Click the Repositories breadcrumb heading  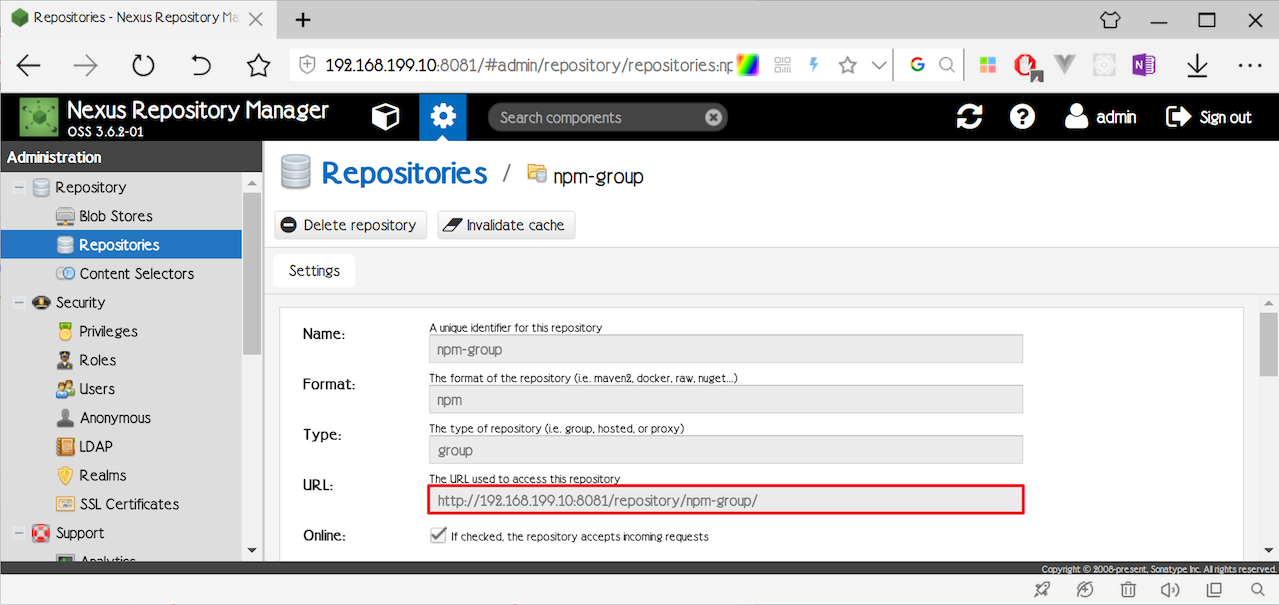(x=404, y=173)
